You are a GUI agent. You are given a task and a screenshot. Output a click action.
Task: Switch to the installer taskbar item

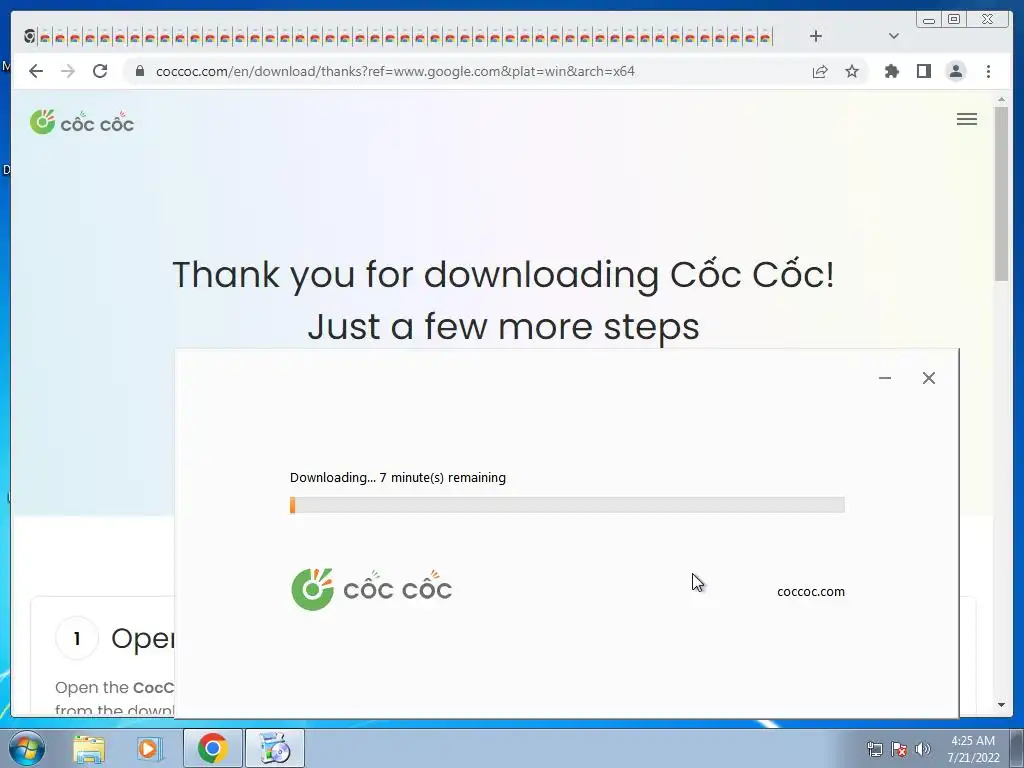tap(275, 748)
